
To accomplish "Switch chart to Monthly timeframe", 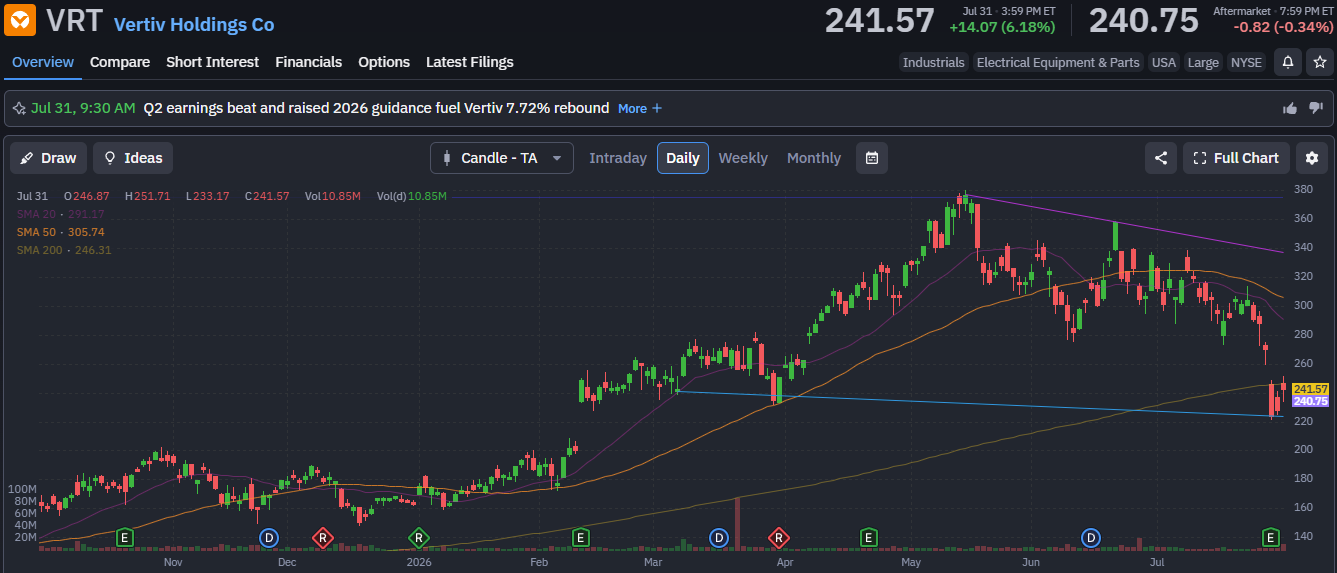I will [814, 158].
